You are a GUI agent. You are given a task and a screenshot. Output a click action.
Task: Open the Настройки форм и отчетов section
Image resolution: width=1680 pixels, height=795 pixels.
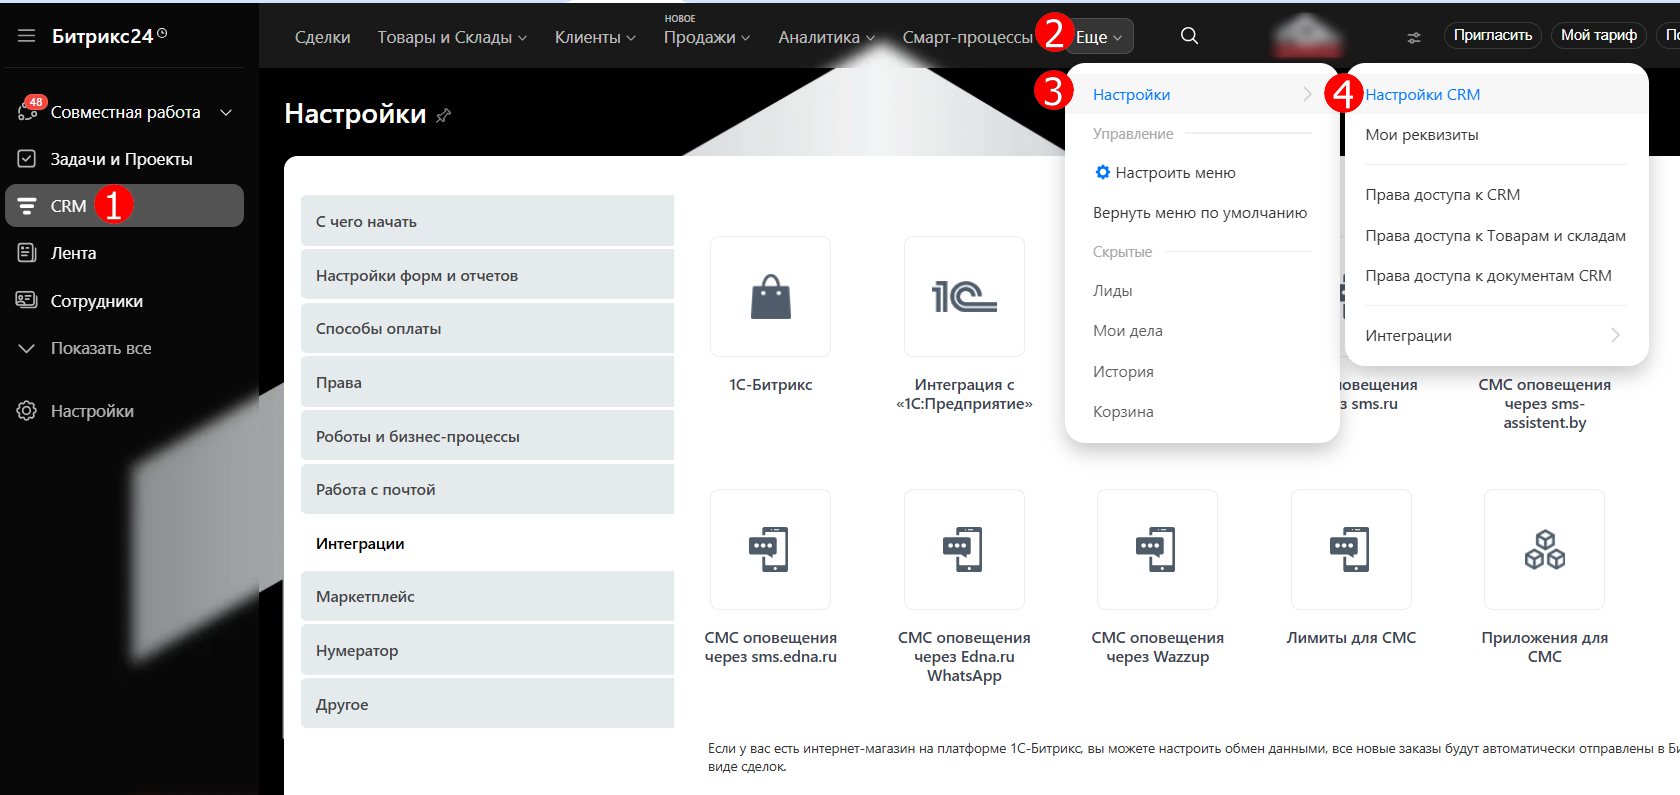(x=487, y=275)
